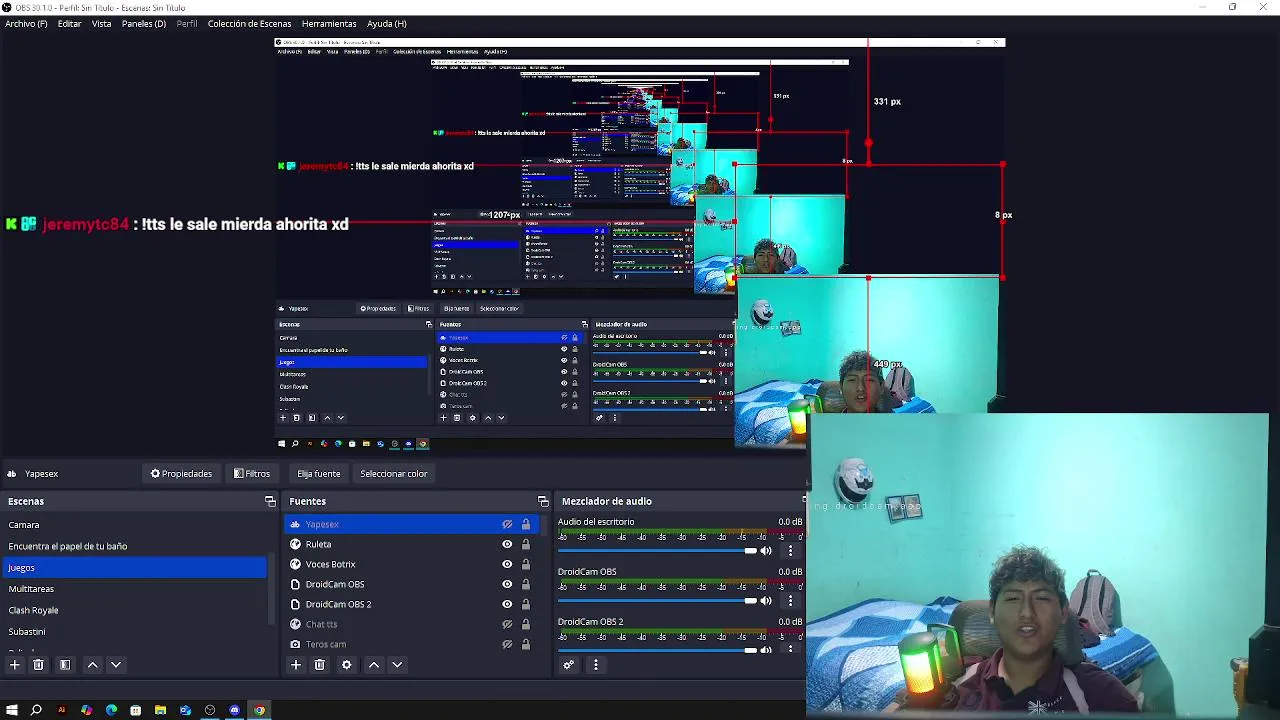Mute Audio del escritorio speaker icon
The height and width of the screenshot is (720, 1280).
[x=766, y=551]
